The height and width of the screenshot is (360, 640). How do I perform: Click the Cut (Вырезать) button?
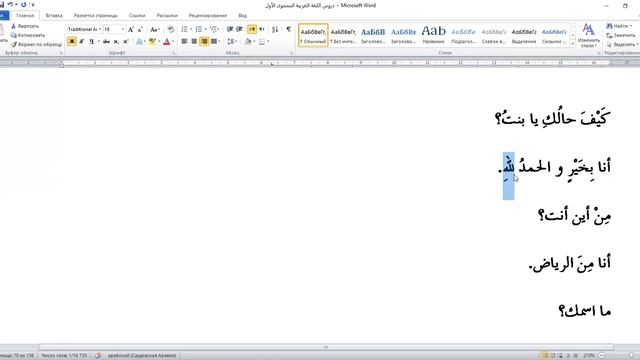tap(25, 26)
